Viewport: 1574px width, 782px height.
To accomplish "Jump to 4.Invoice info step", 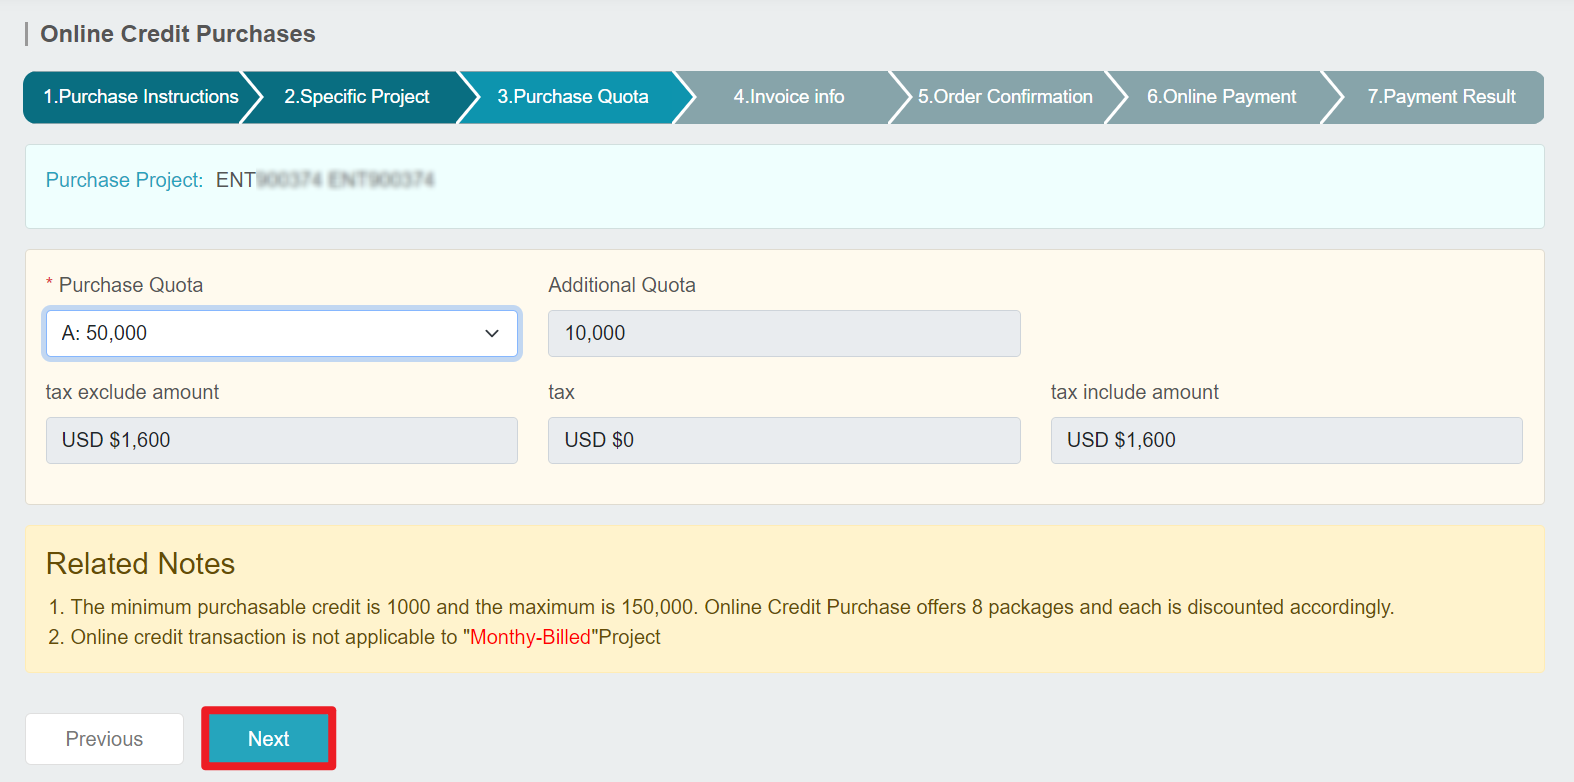I will [x=789, y=97].
